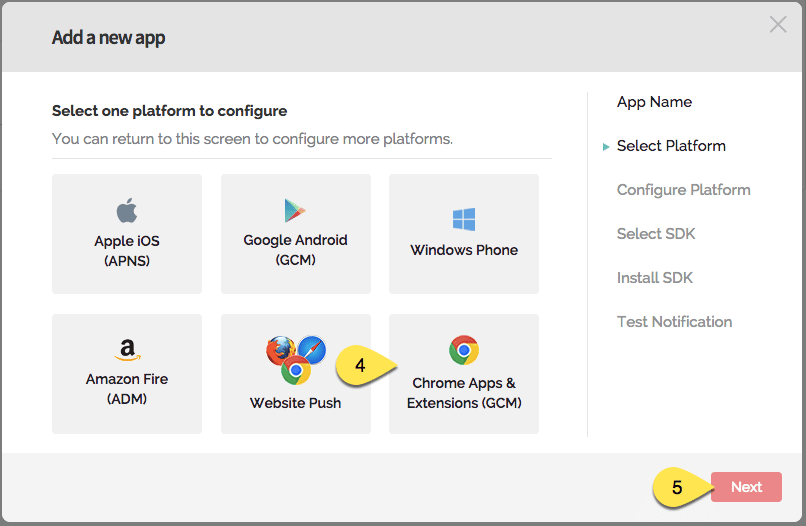Screen dimensions: 806x526
Task: Go to the App Name step
Action: [654, 102]
